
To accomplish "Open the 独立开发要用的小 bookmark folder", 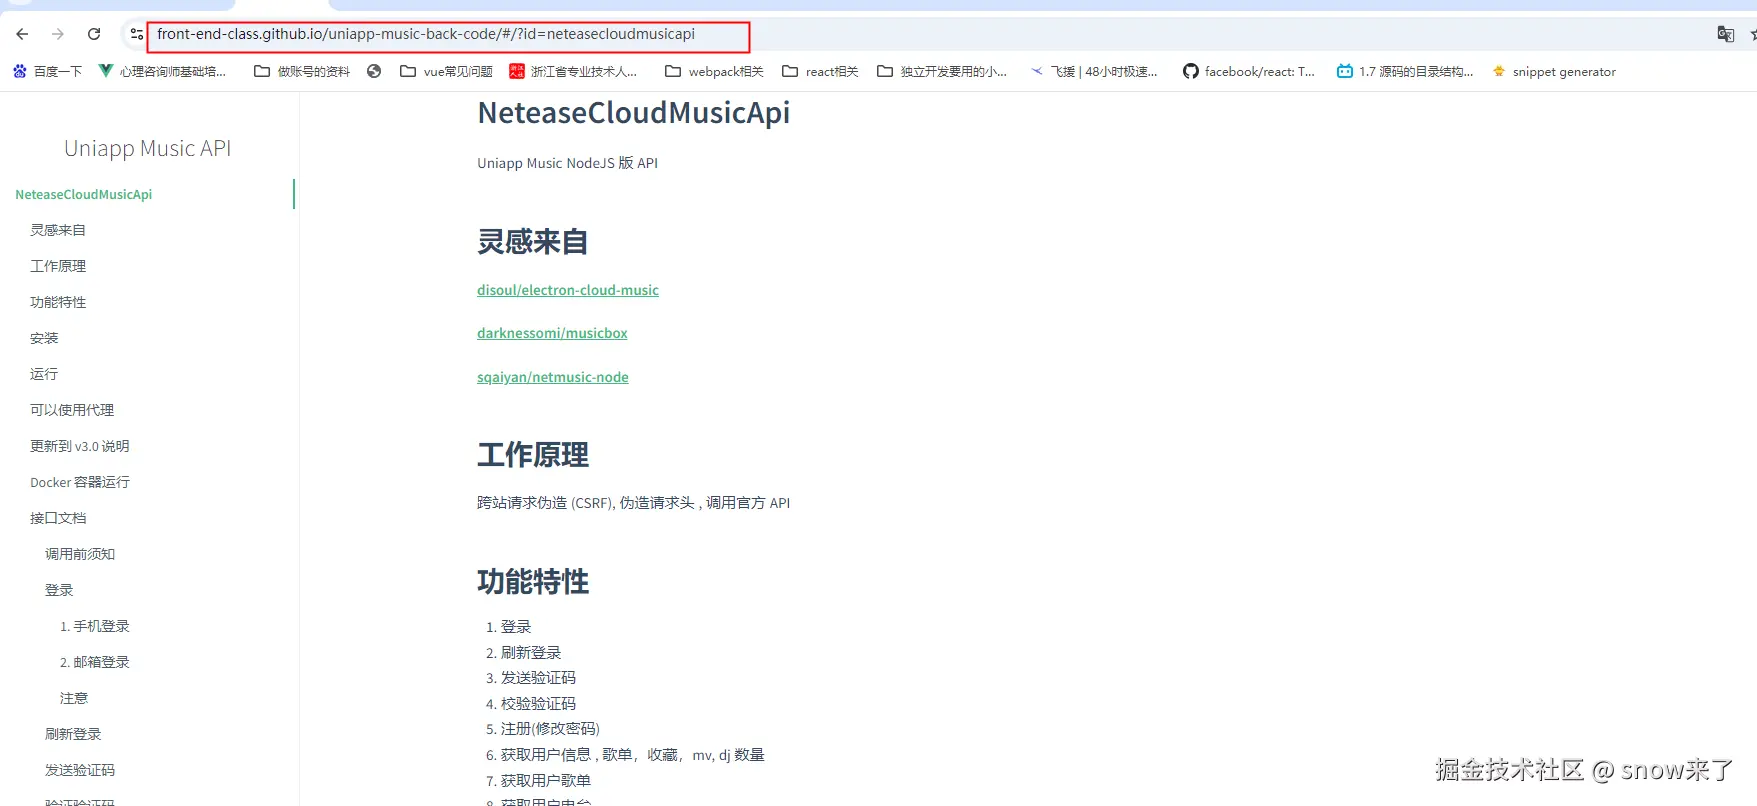I will 942,71.
